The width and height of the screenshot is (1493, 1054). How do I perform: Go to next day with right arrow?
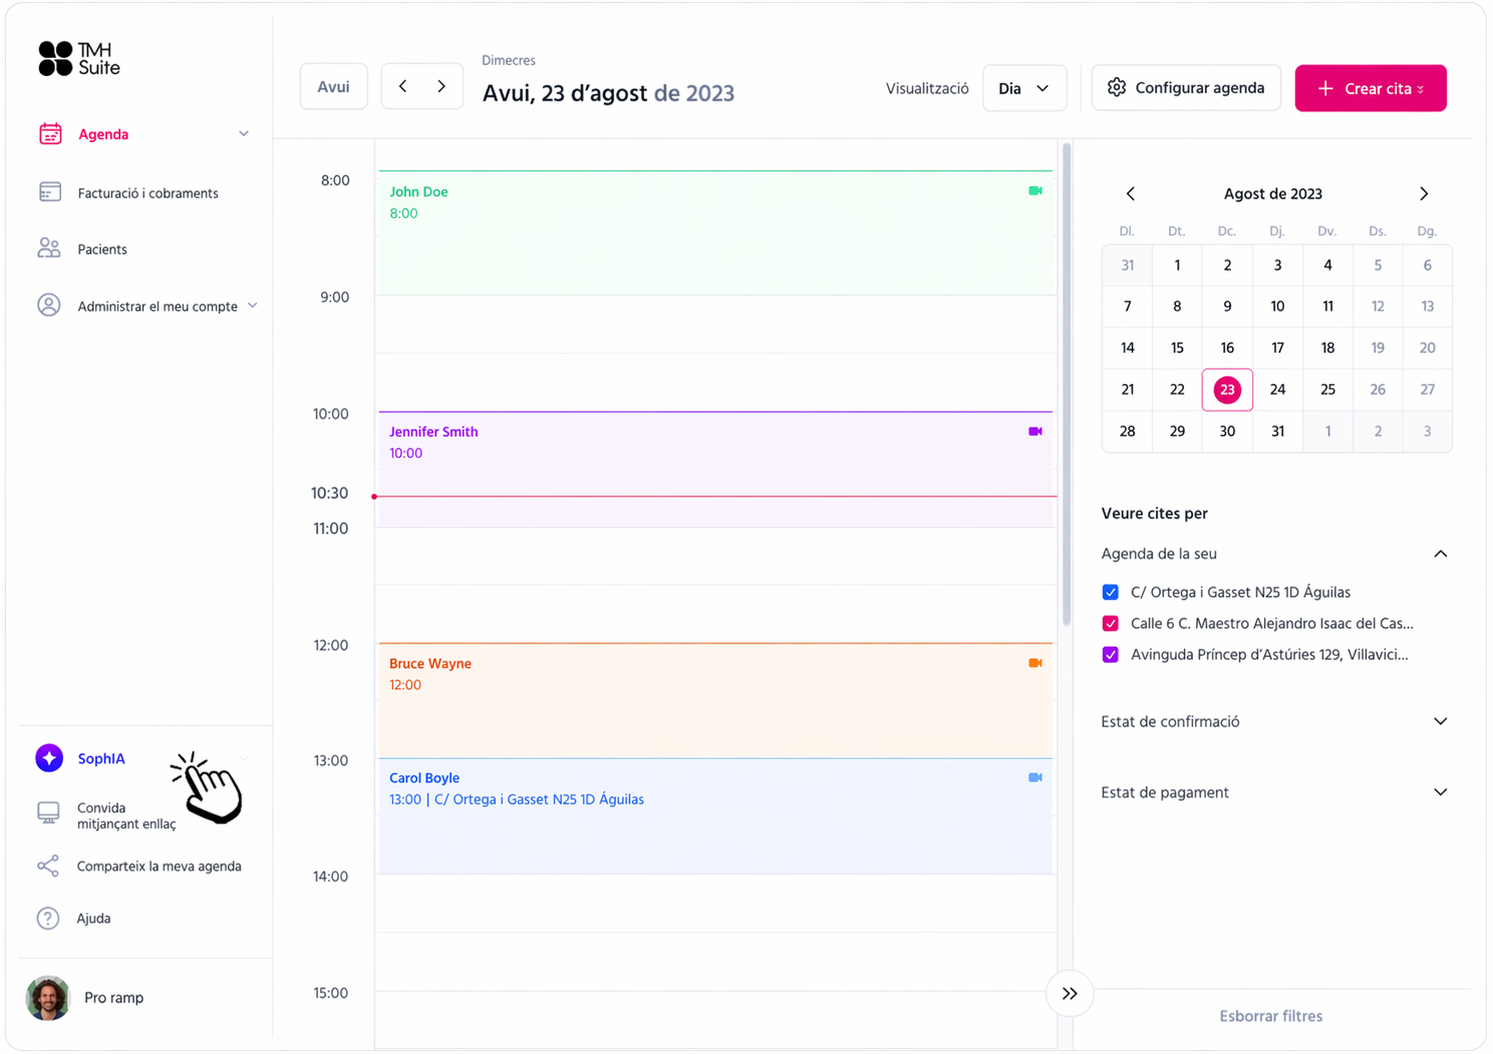pos(441,87)
